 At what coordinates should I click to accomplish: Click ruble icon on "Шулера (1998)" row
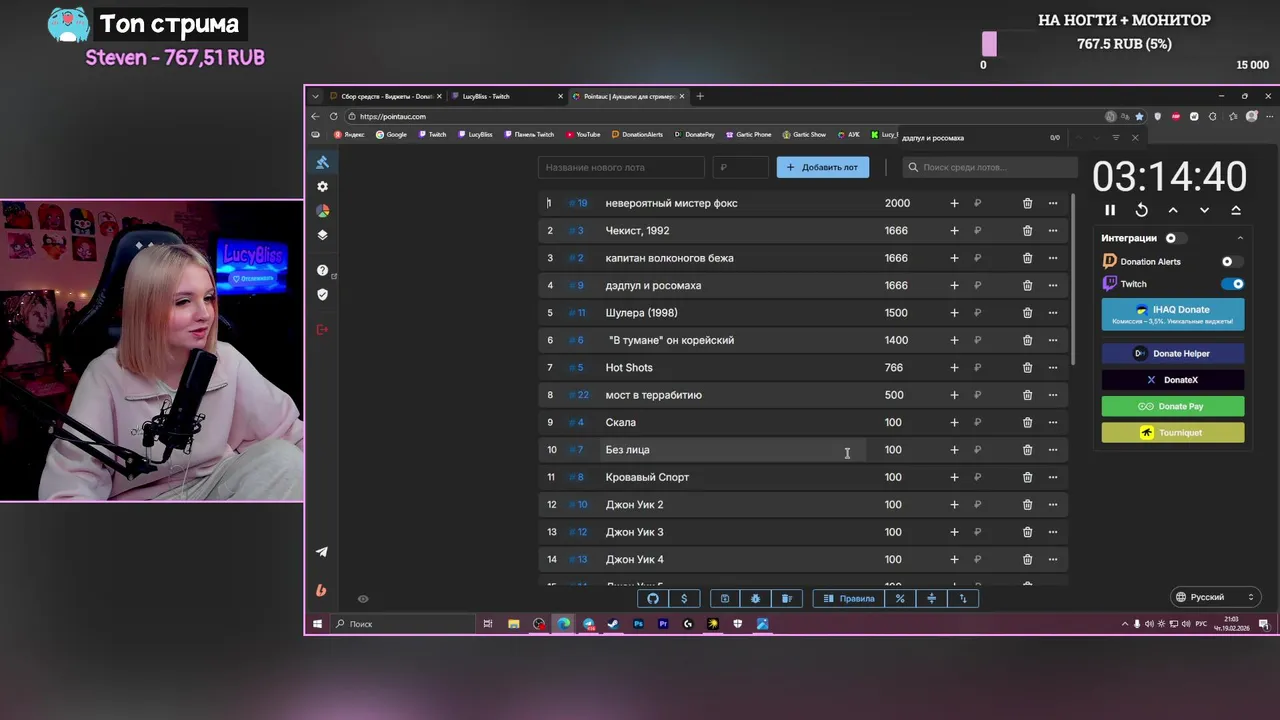click(x=977, y=313)
